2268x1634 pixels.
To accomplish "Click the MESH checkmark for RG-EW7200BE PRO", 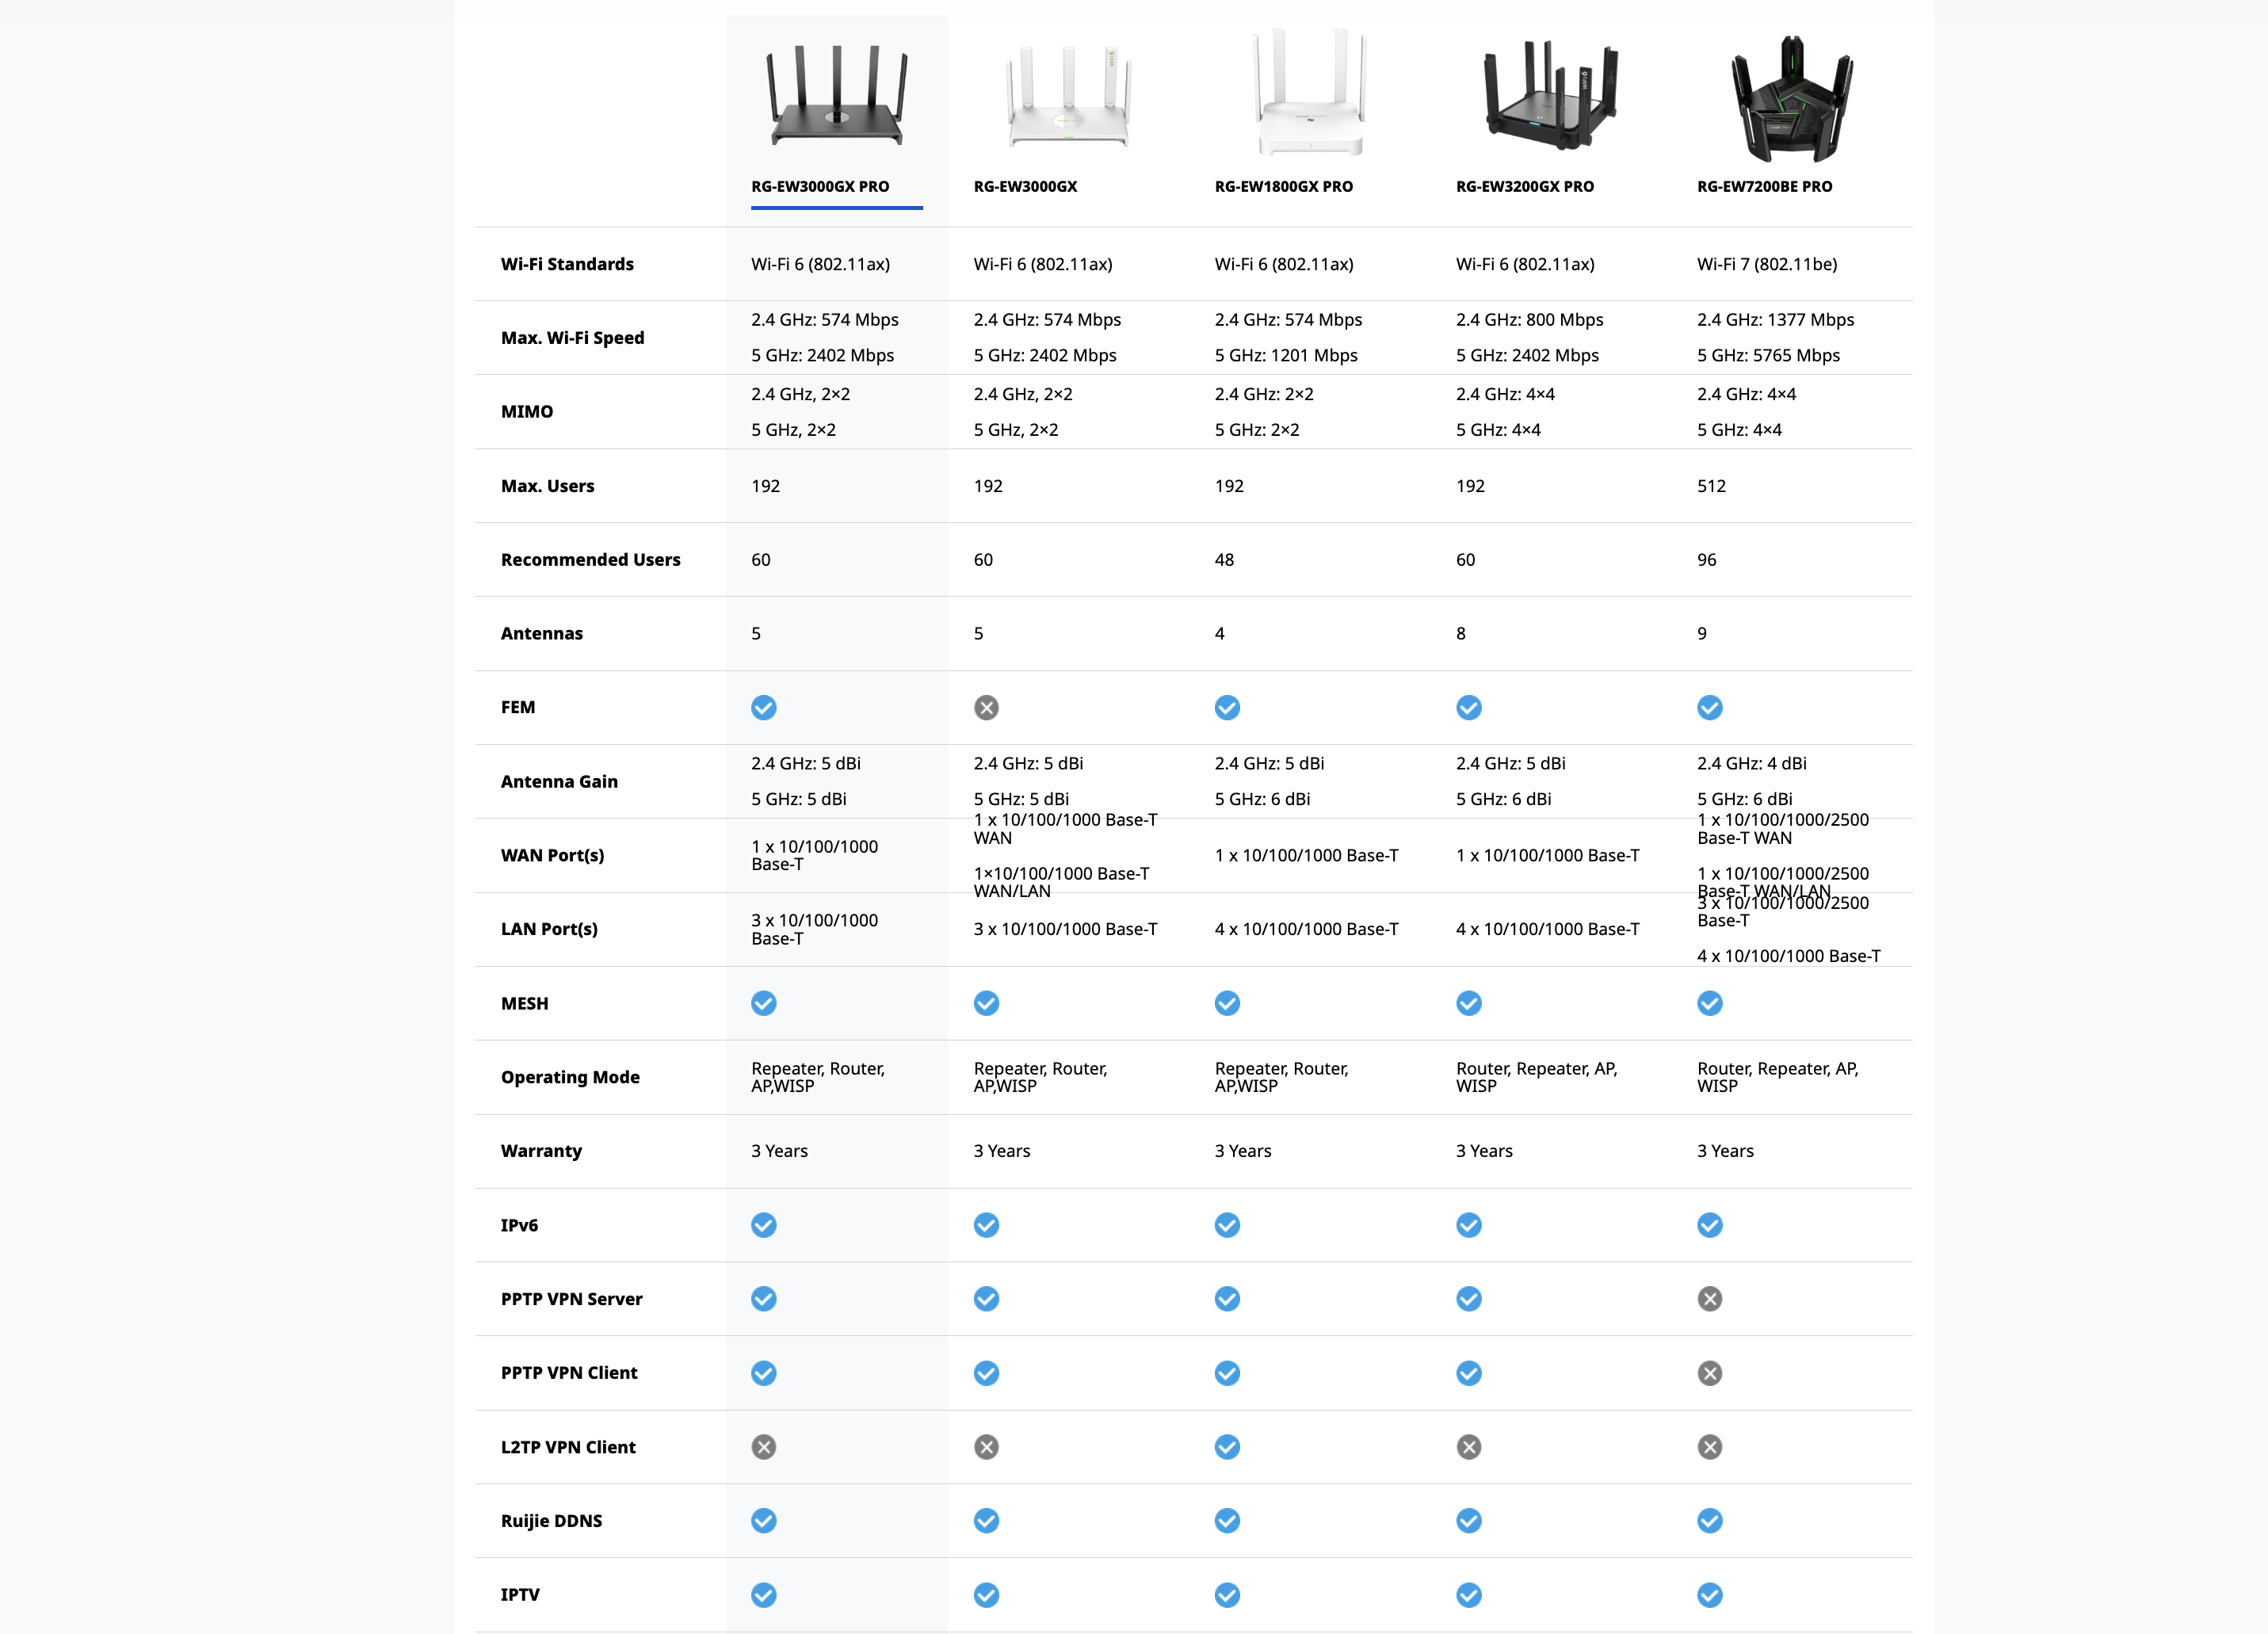I will (1709, 1003).
